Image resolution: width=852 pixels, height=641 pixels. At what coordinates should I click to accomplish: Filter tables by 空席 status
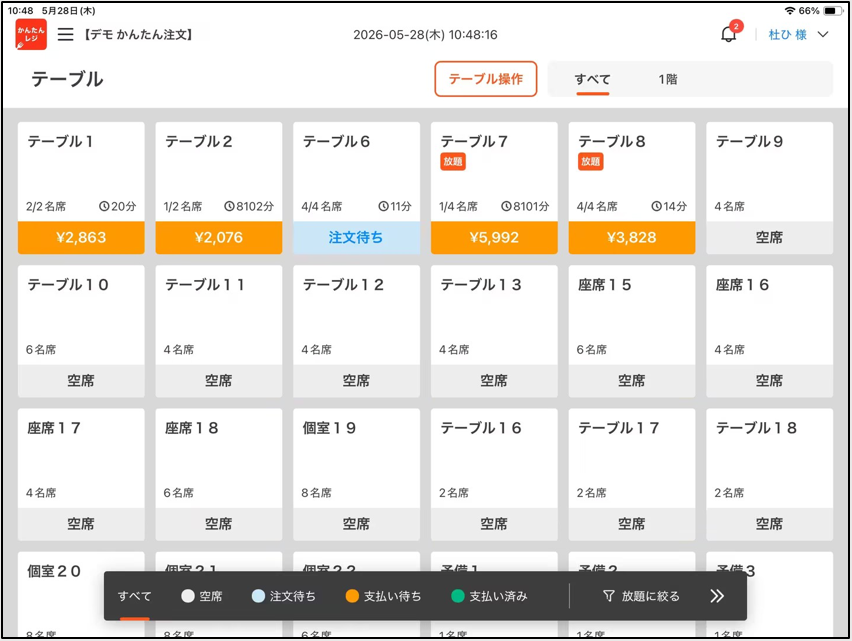click(202, 596)
